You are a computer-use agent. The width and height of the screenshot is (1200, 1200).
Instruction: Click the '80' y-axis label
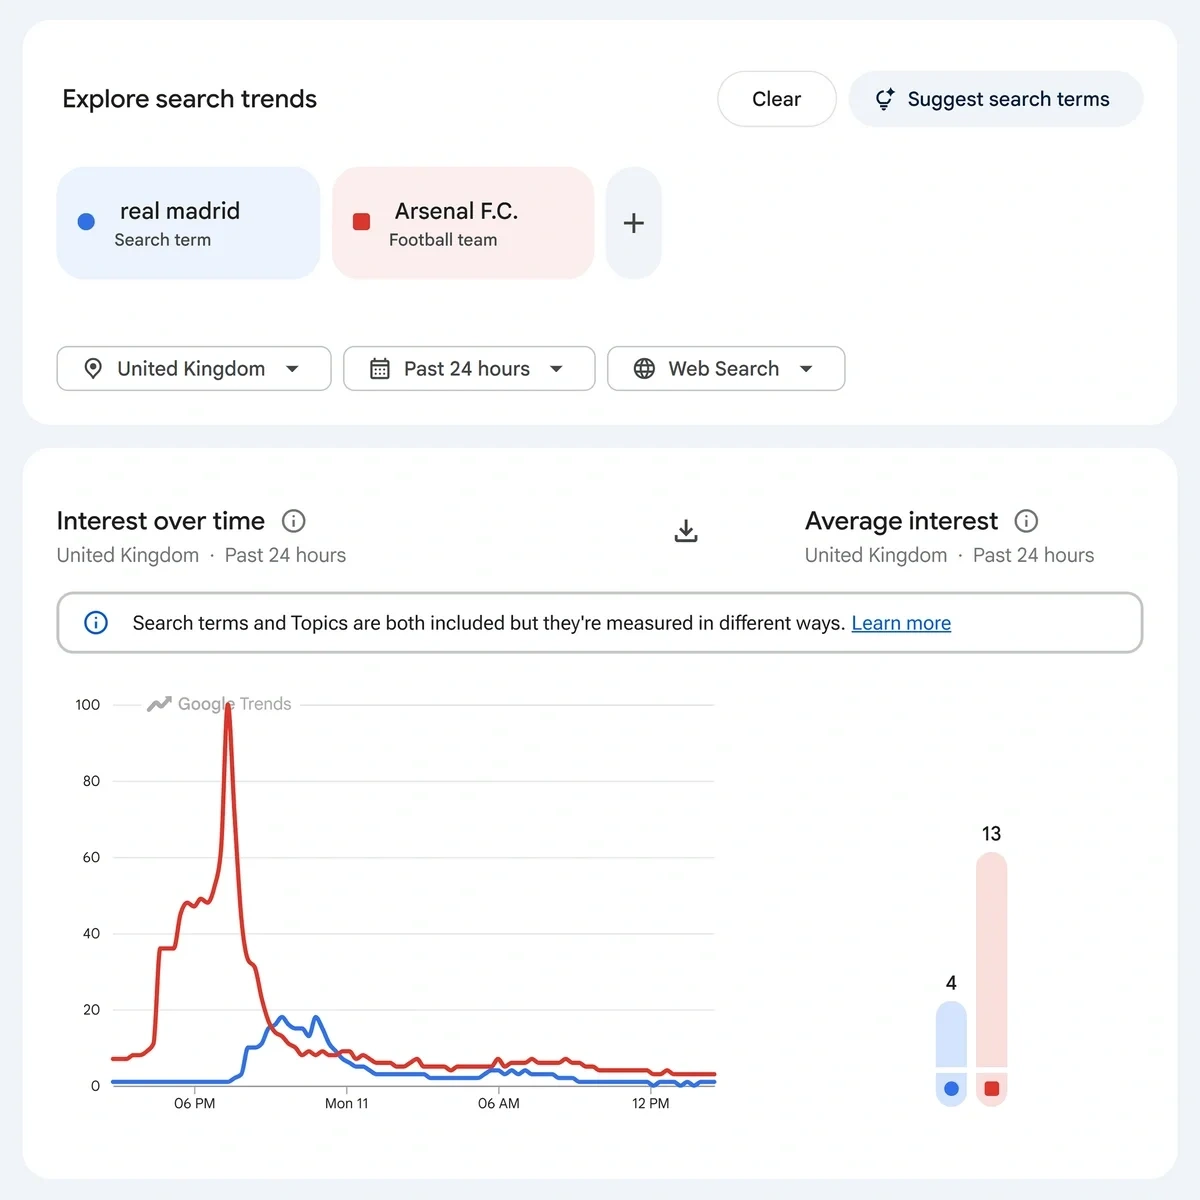click(91, 781)
